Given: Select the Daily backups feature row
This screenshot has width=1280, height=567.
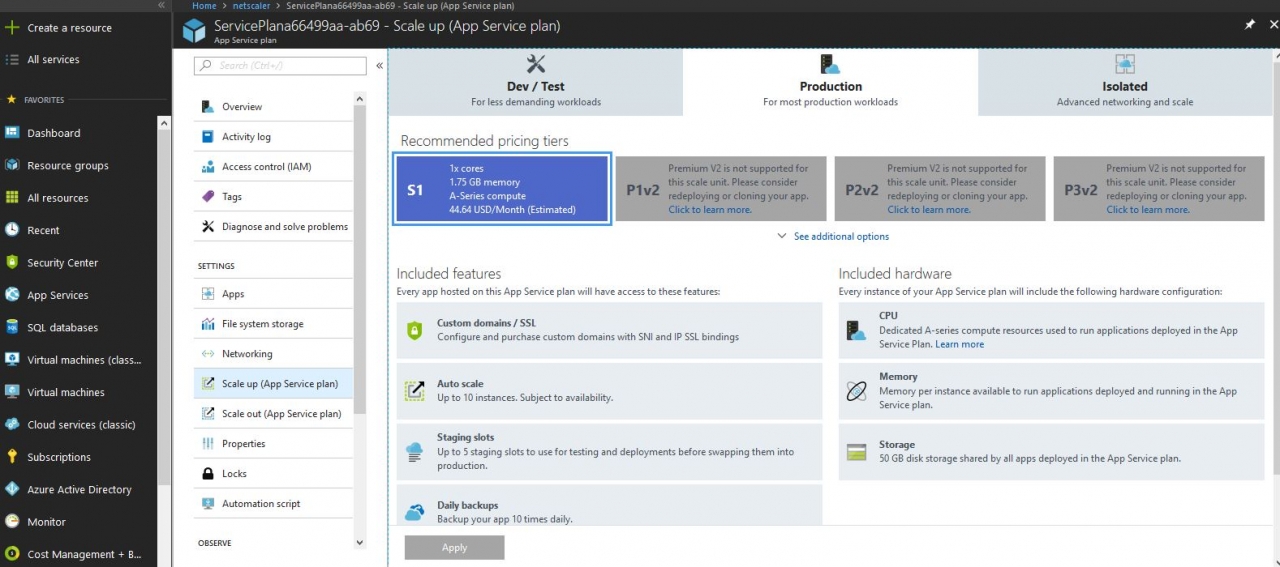Looking at the screenshot, I should (609, 505).
